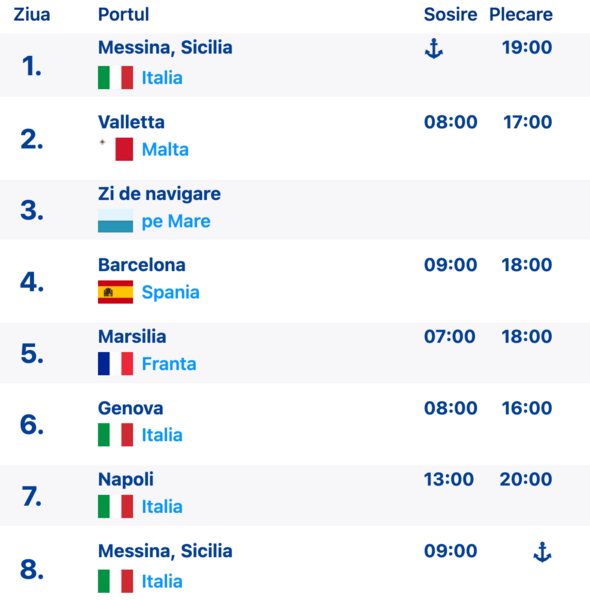
Task: Open the Malta country link
Action: point(165,149)
